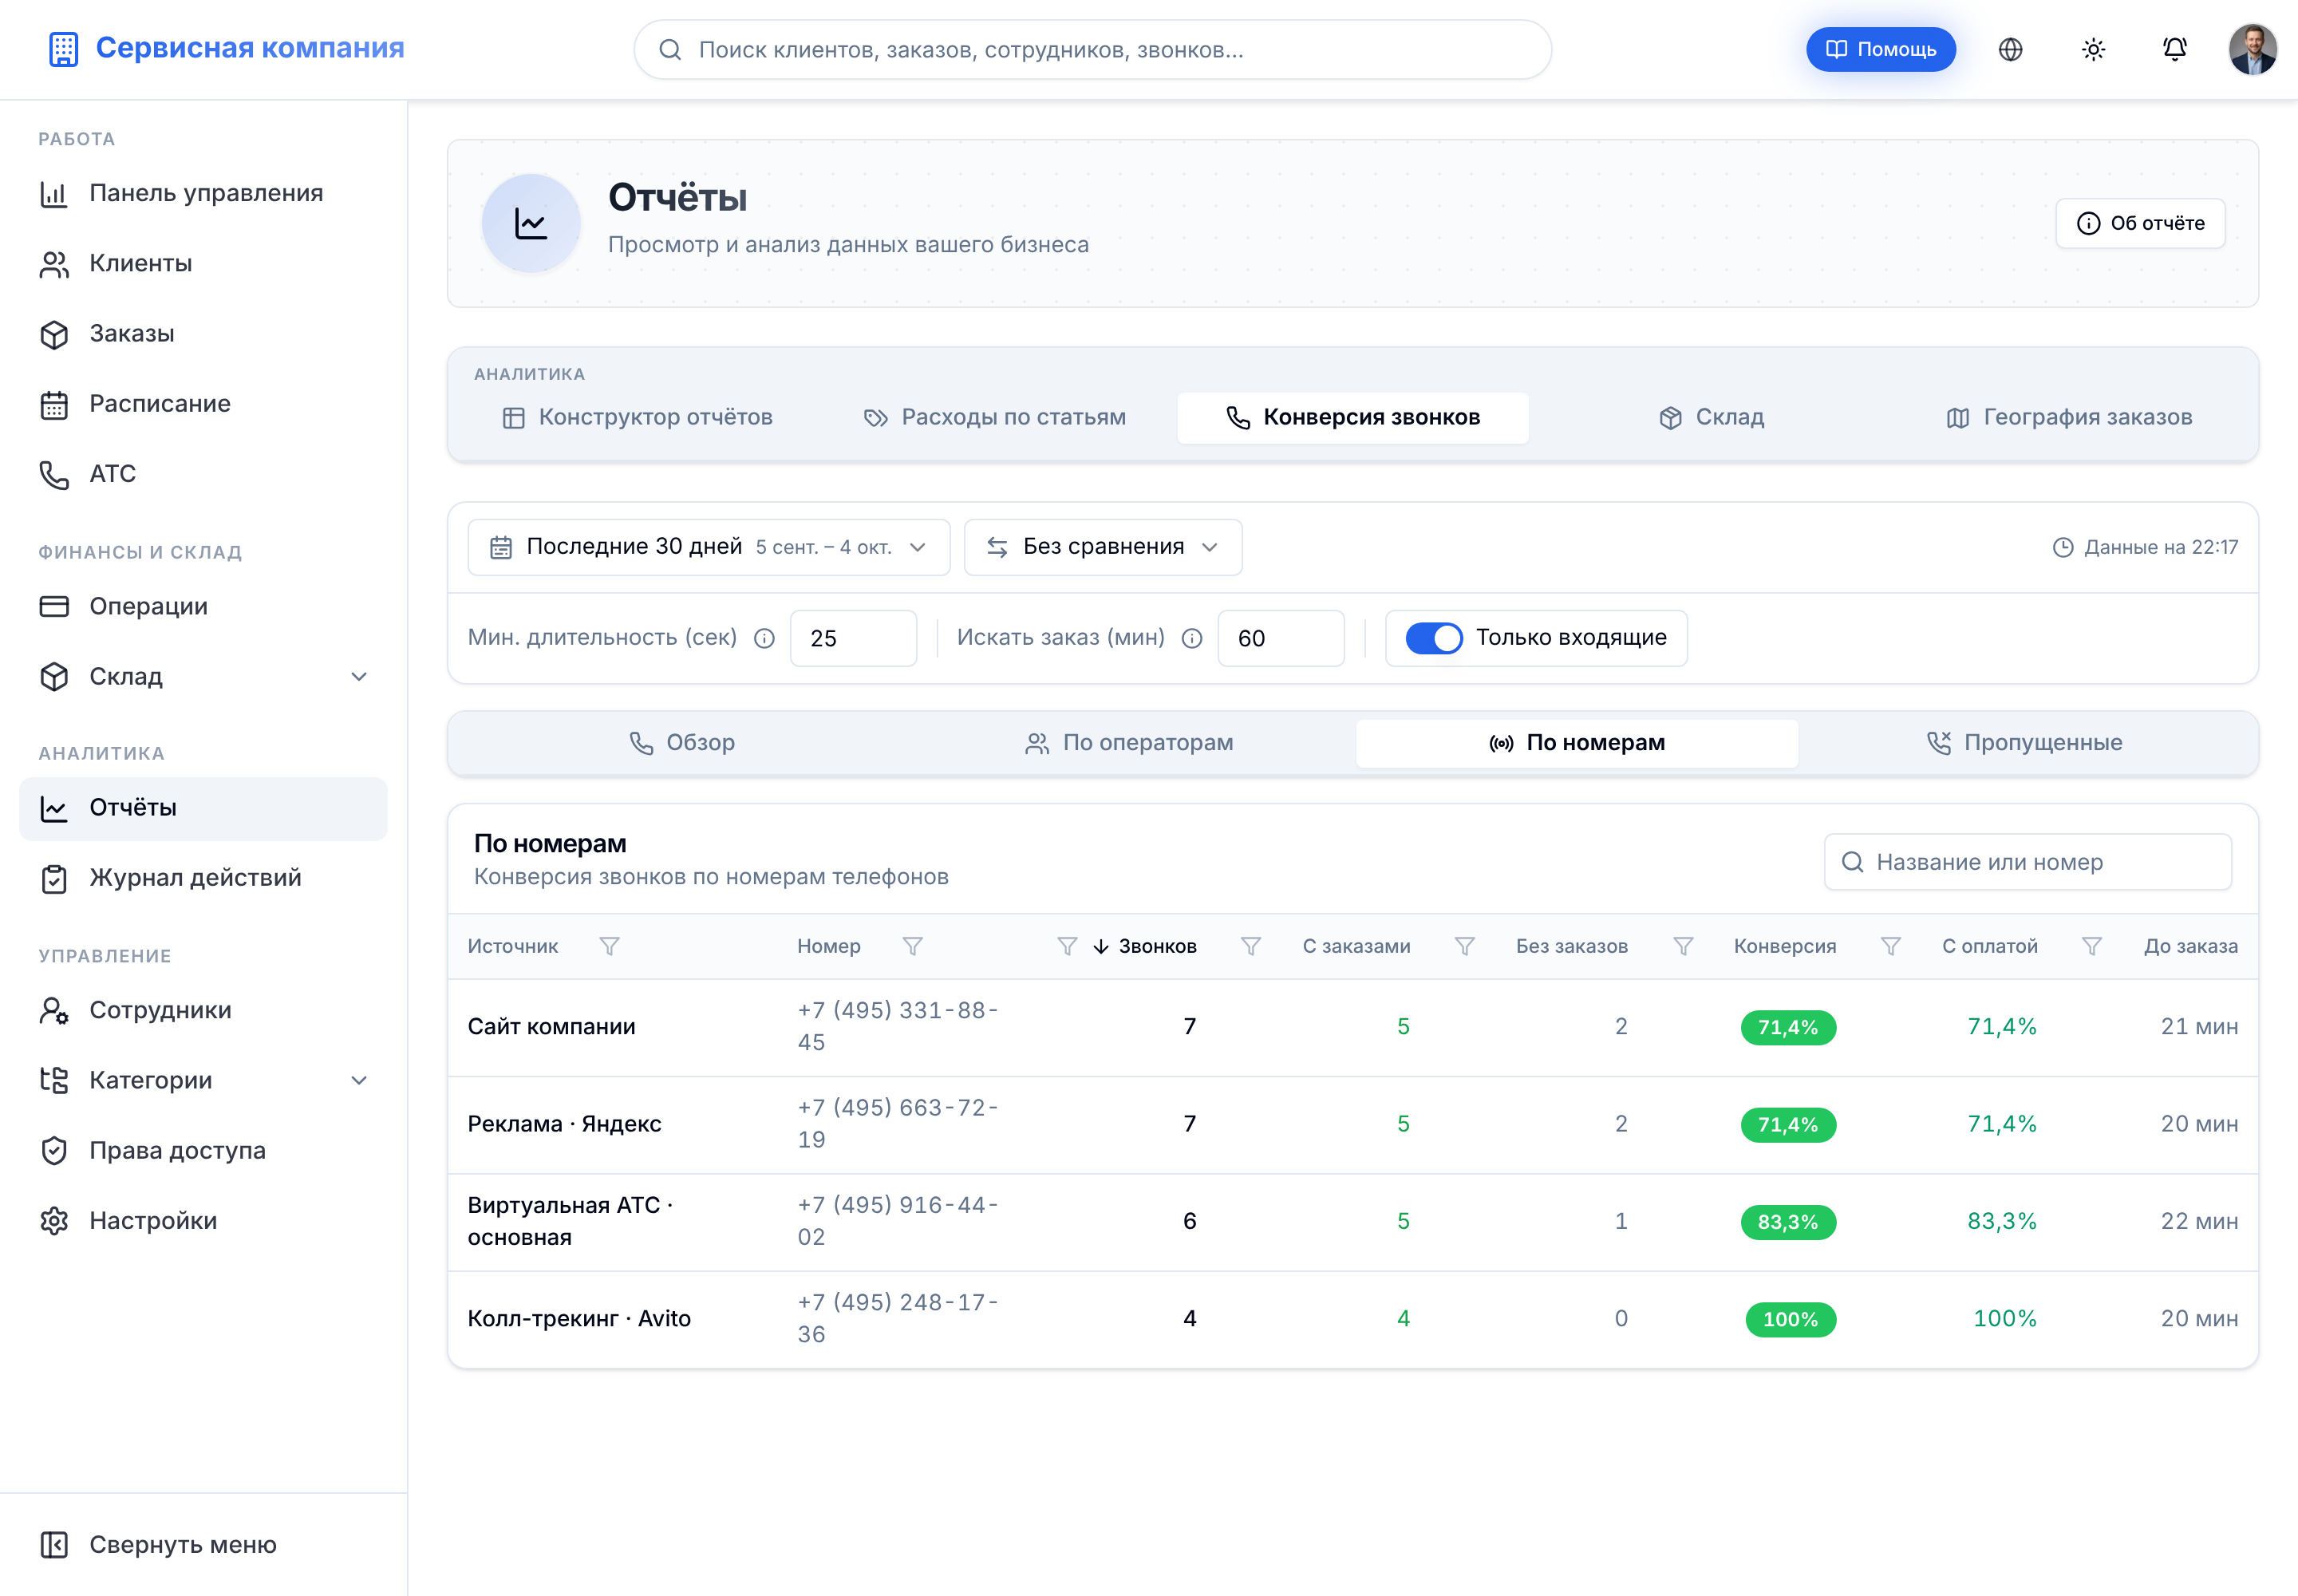Switch to the Пропущенные tab
The image size is (2298, 1596).
(x=2024, y=743)
